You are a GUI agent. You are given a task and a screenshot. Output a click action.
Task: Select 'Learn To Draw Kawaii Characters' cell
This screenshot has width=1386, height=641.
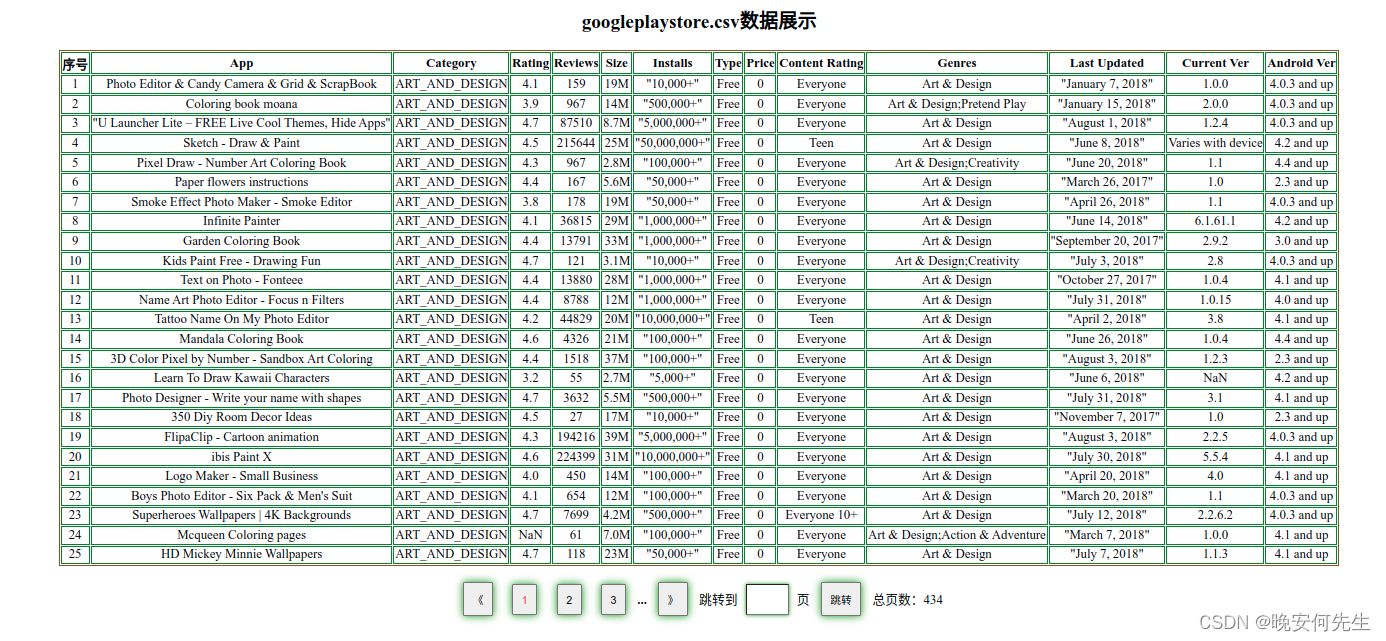[x=242, y=378]
